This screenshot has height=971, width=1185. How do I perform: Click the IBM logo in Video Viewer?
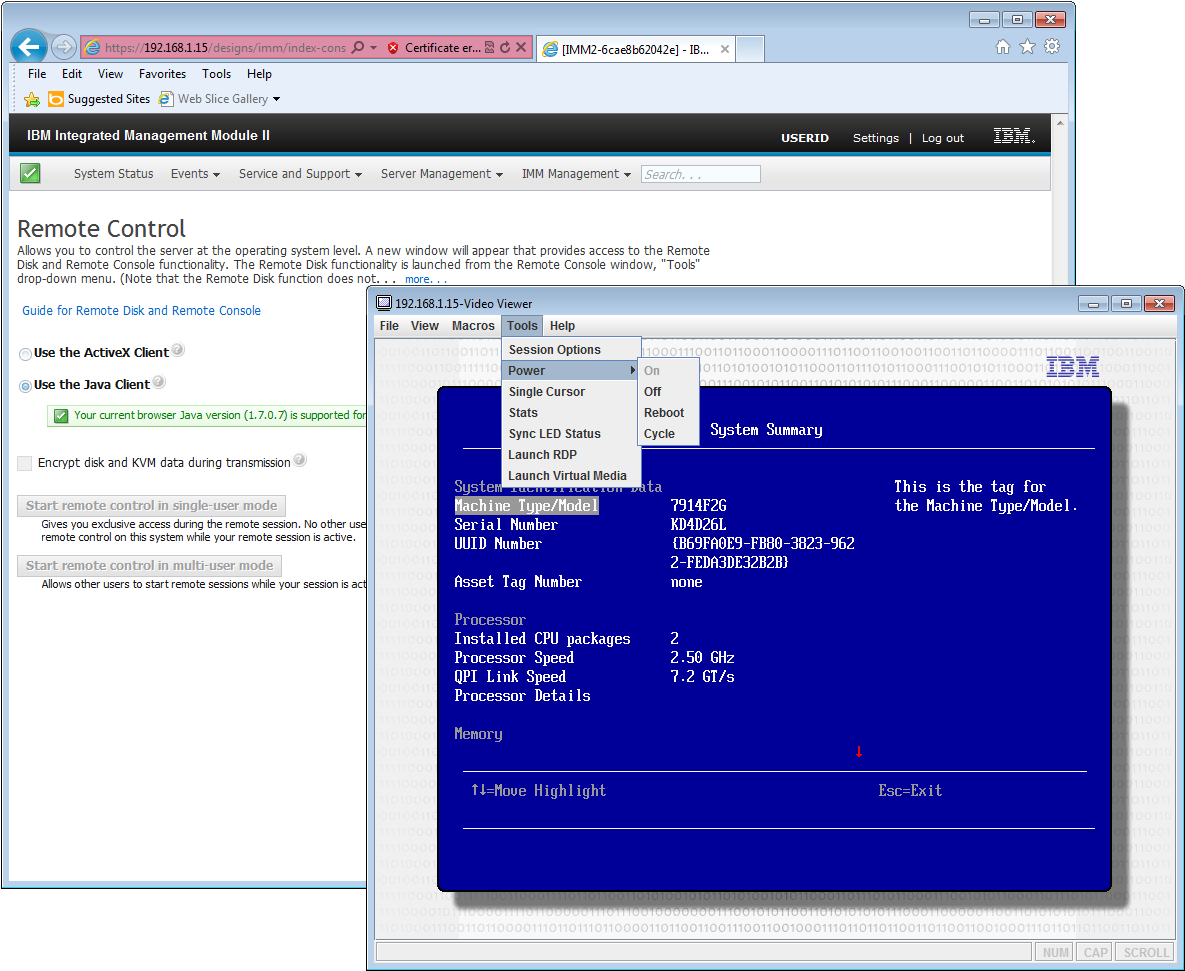tap(1072, 368)
